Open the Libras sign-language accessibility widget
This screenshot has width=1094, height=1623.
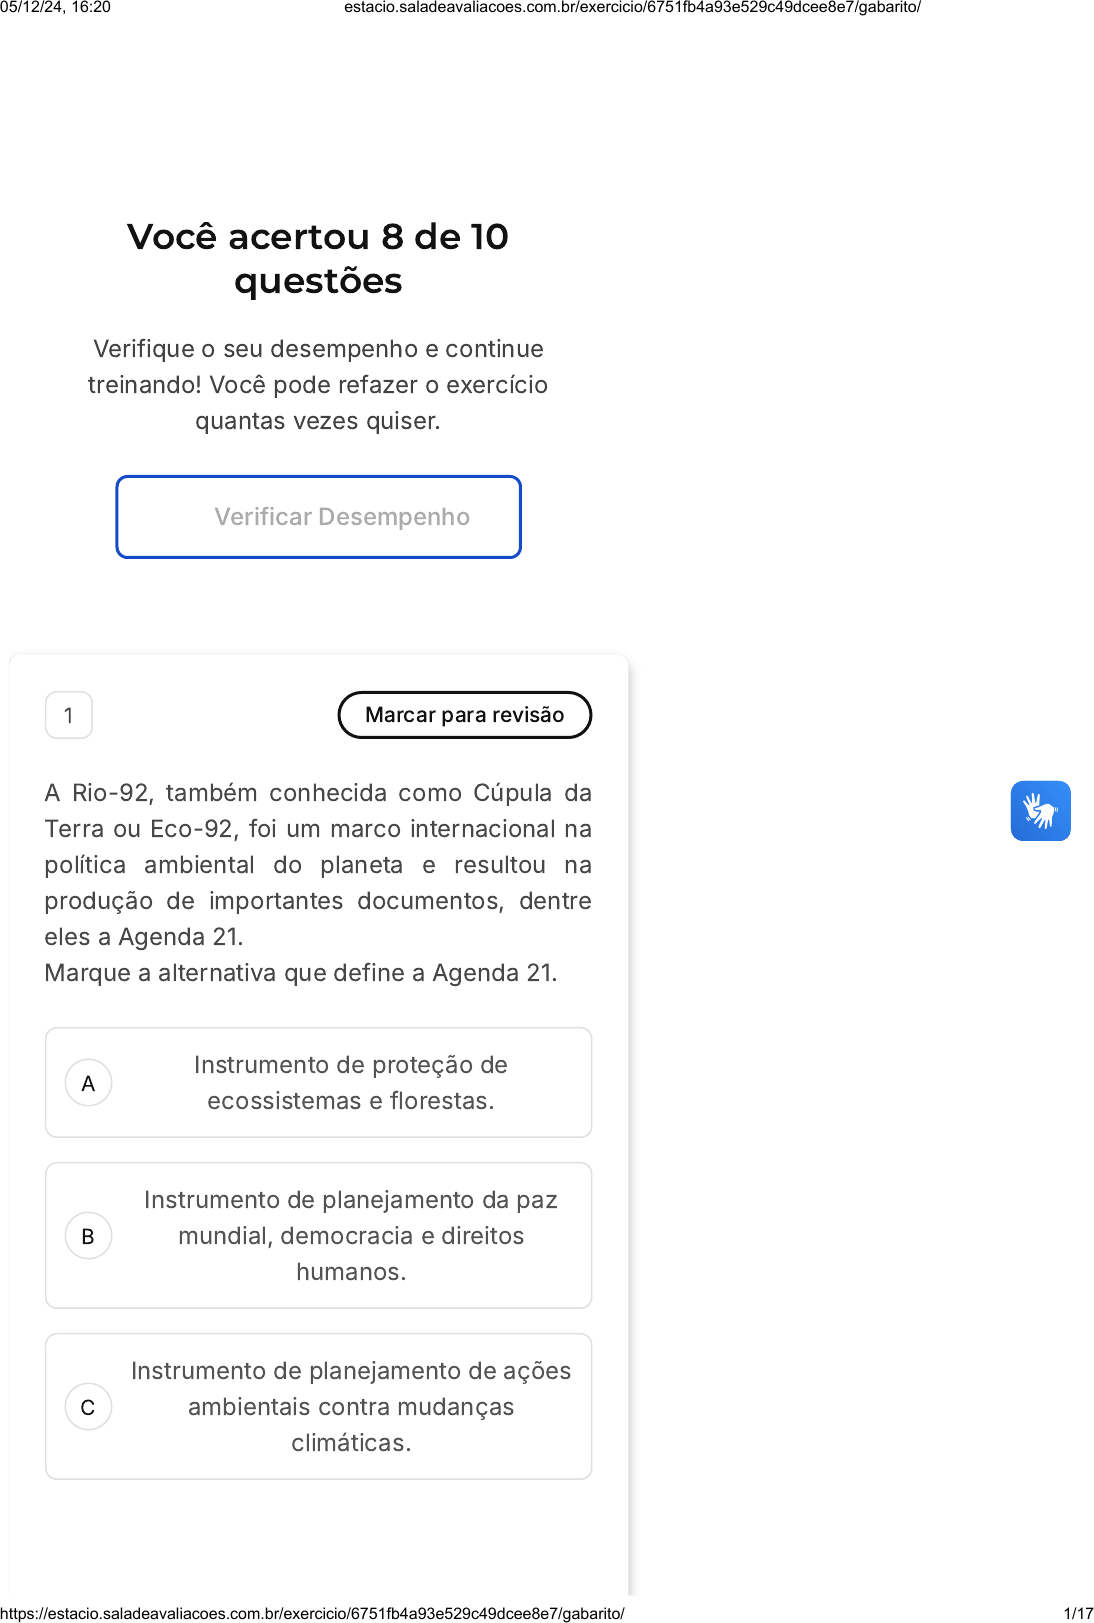[1040, 811]
